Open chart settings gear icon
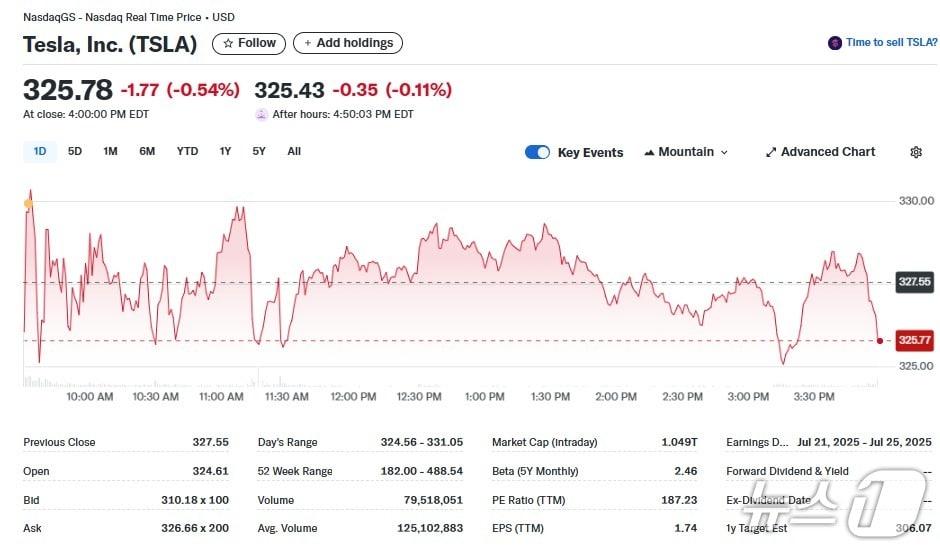The height and width of the screenshot is (551, 940). coord(916,152)
